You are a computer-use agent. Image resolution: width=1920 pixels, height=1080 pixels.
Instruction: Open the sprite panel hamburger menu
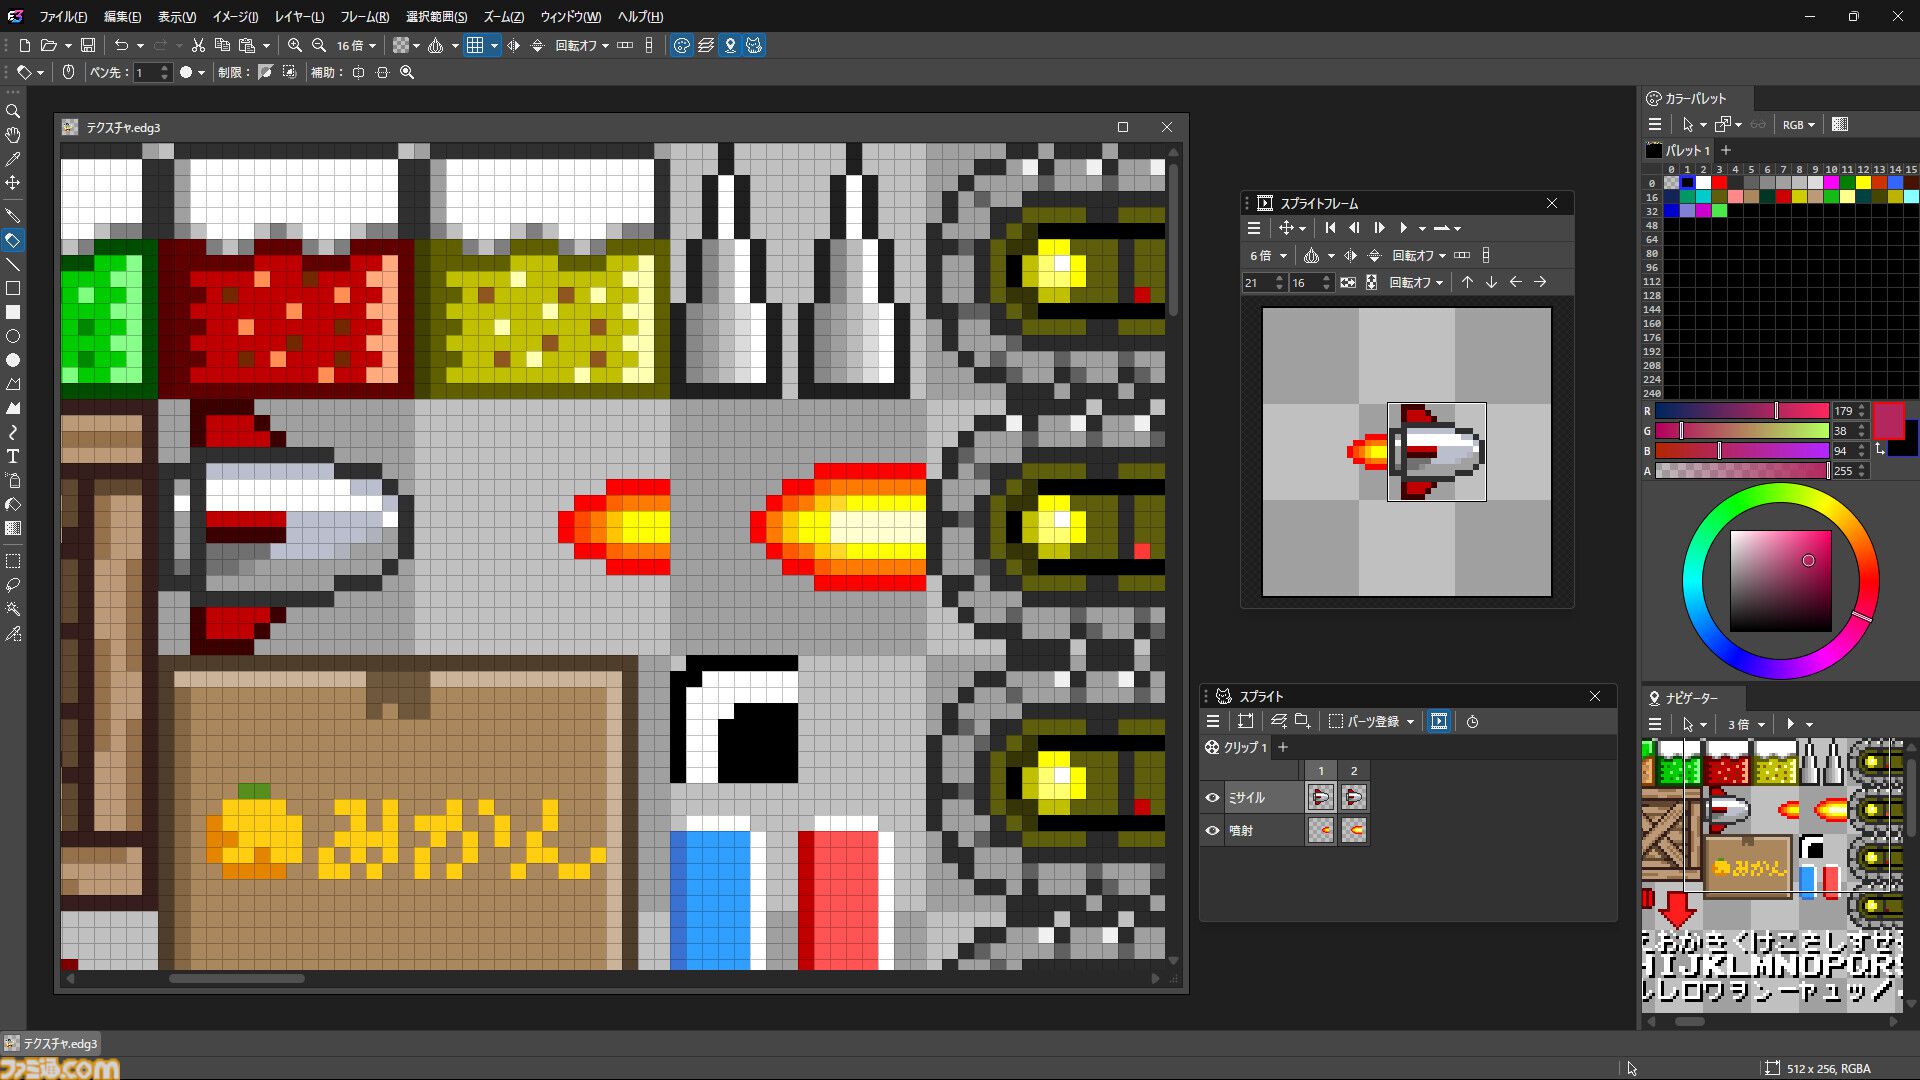pyautogui.click(x=1213, y=721)
